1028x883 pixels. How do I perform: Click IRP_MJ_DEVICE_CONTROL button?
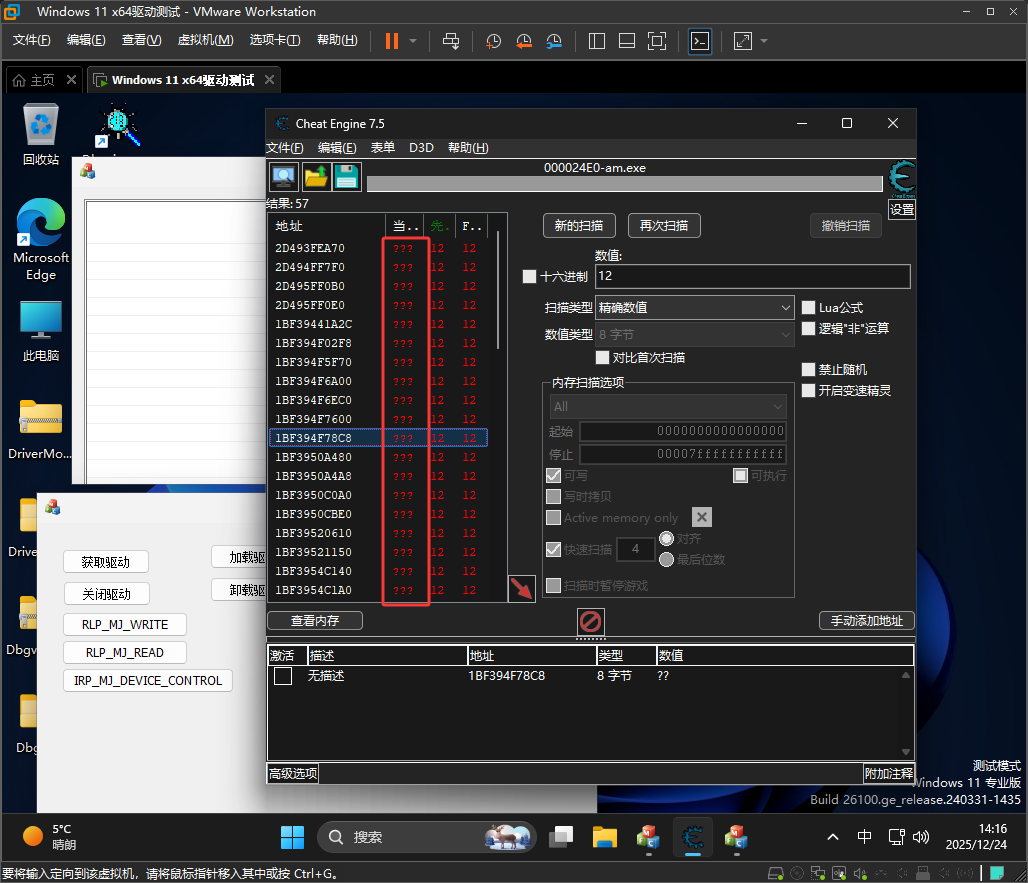pyautogui.click(x=148, y=680)
